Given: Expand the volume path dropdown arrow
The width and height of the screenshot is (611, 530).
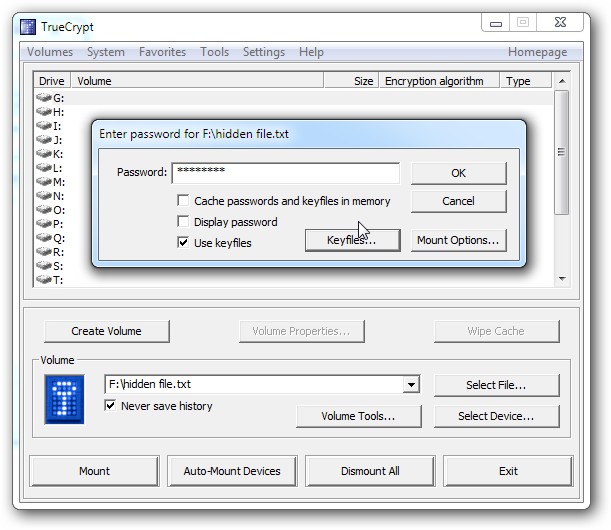Looking at the screenshot, I should pos(411,385).
